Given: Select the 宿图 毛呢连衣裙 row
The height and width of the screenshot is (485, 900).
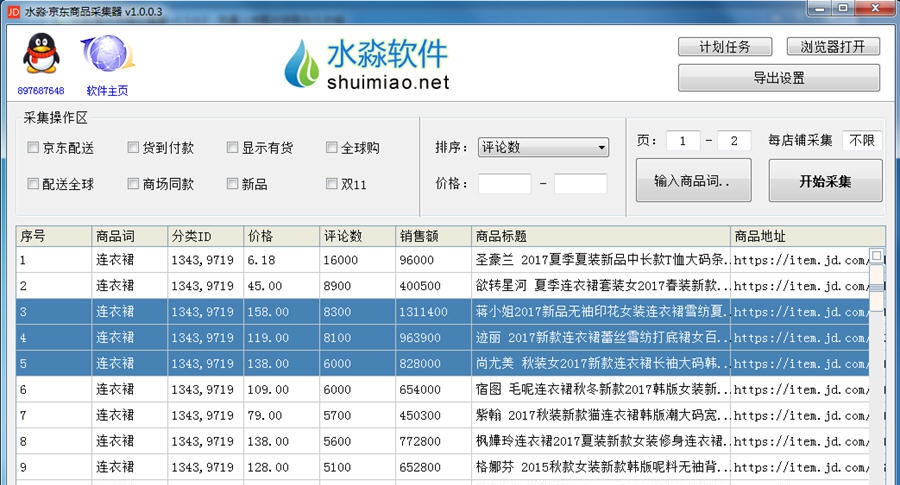Looking at the screenshot, I should pyautogui.click(x=443, y=389).
